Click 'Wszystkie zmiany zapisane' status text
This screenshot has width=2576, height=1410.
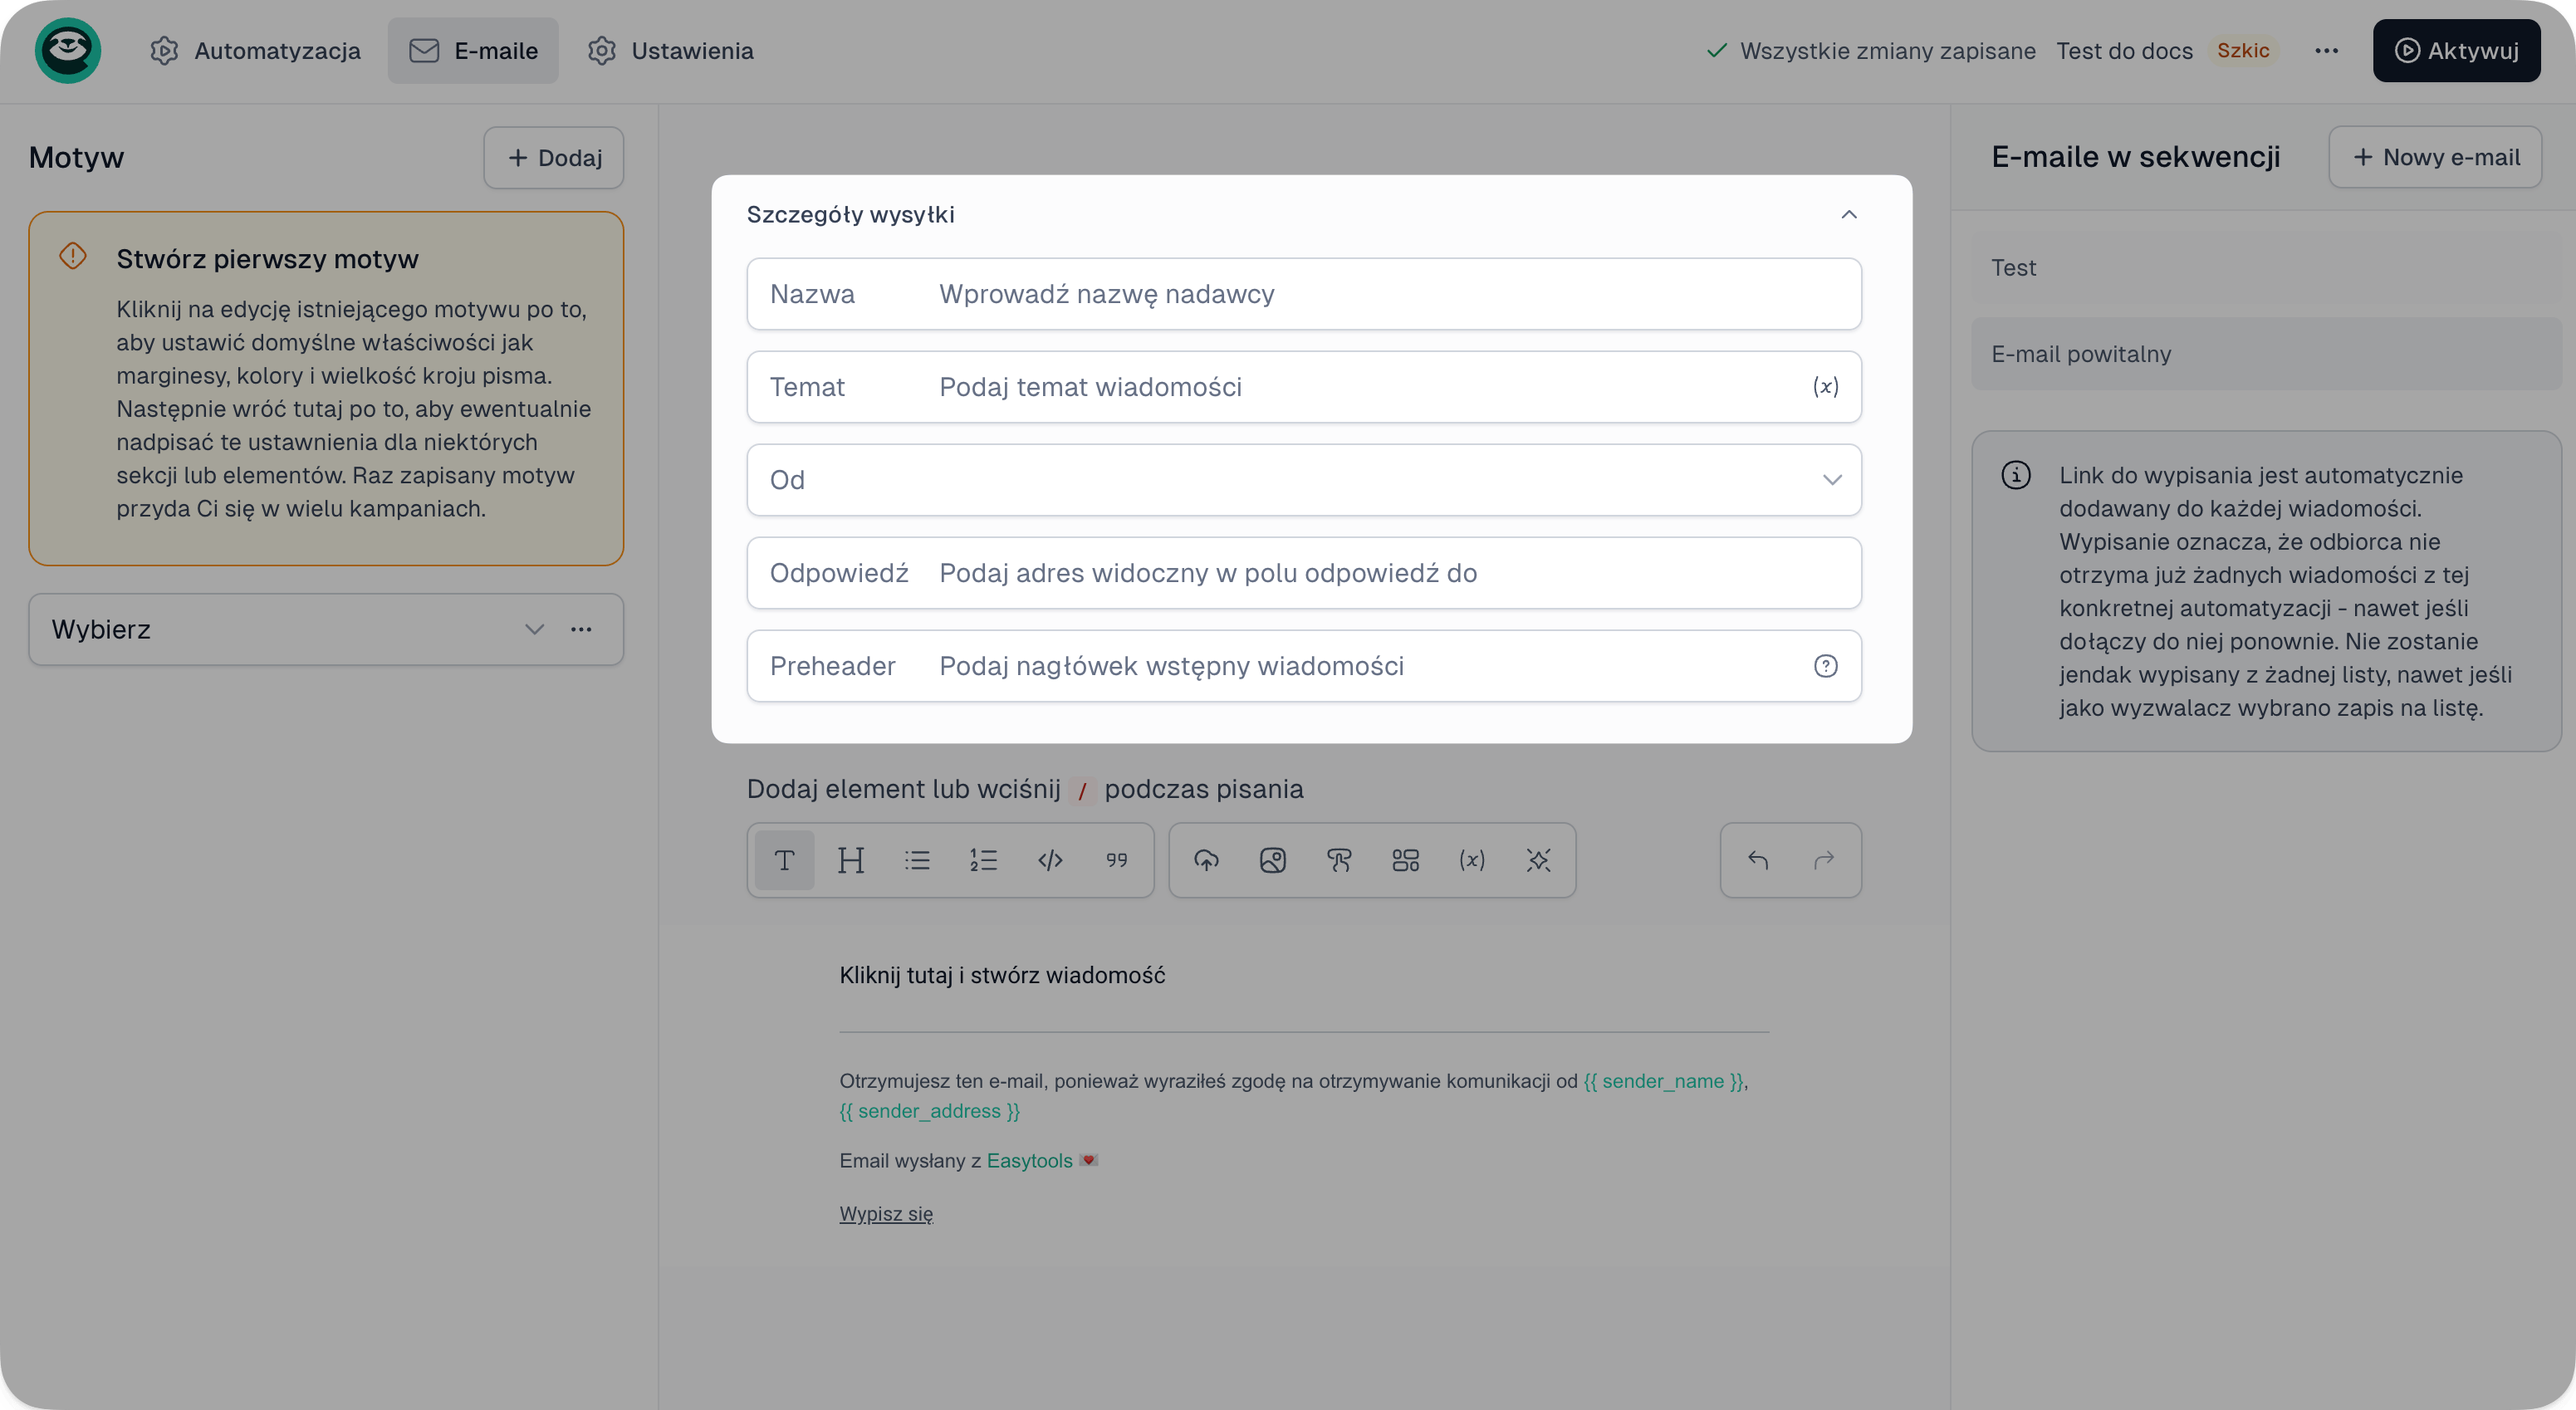pos(1887,51)
